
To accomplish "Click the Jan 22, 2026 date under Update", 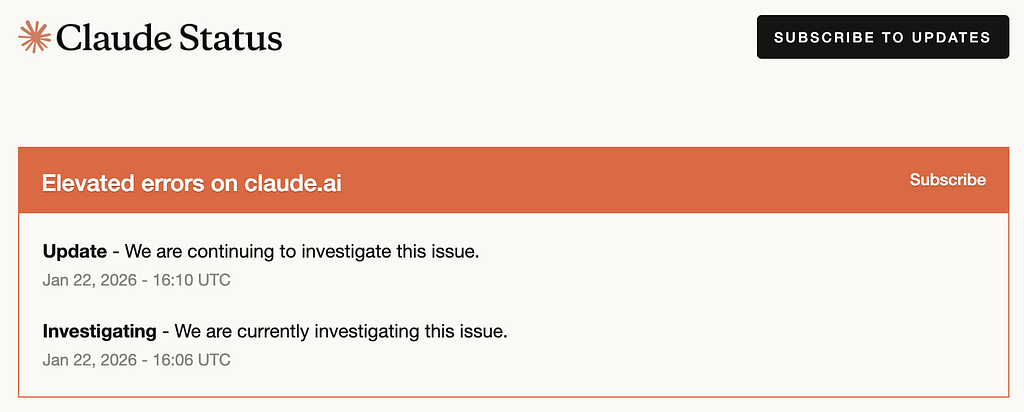I will point(90,280).
